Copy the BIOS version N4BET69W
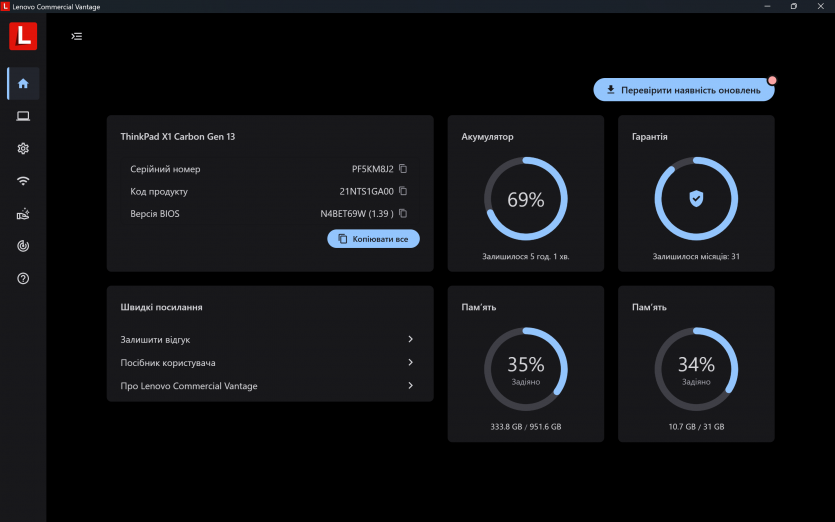The image size is (835, 522). (x=403, y=213)
